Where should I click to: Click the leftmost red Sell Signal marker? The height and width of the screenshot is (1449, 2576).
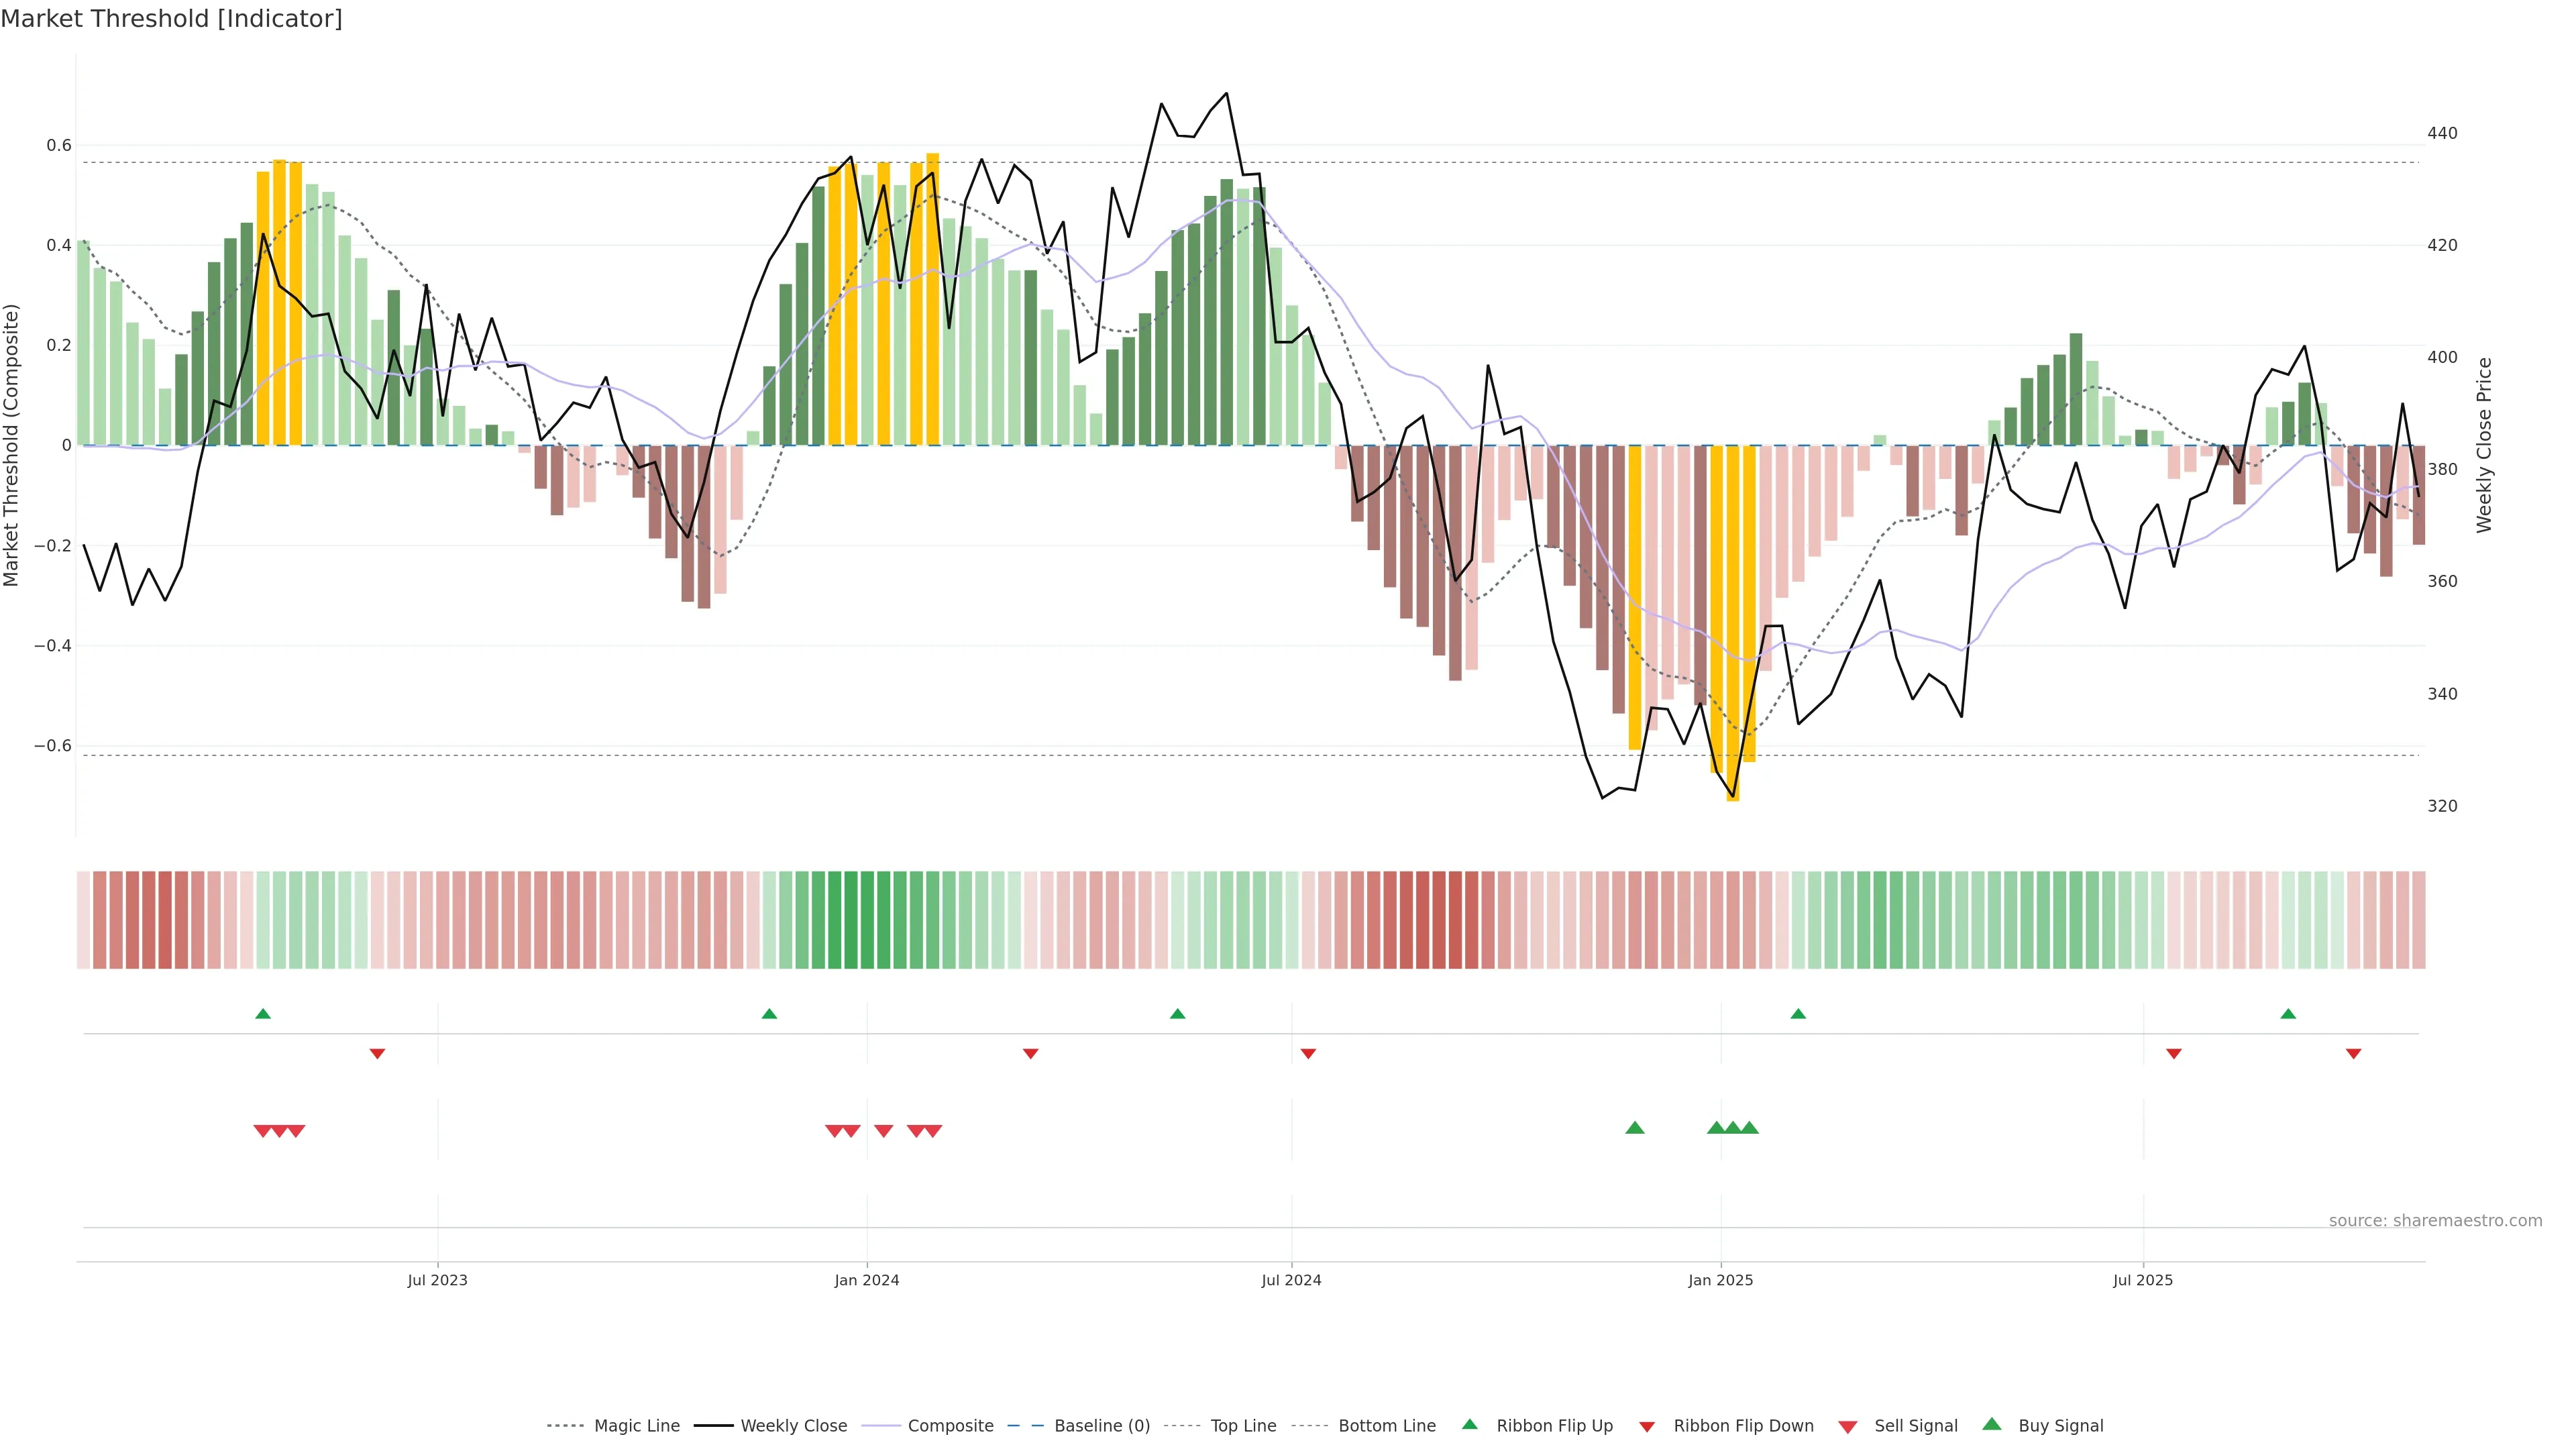(x=262, y=1131)
